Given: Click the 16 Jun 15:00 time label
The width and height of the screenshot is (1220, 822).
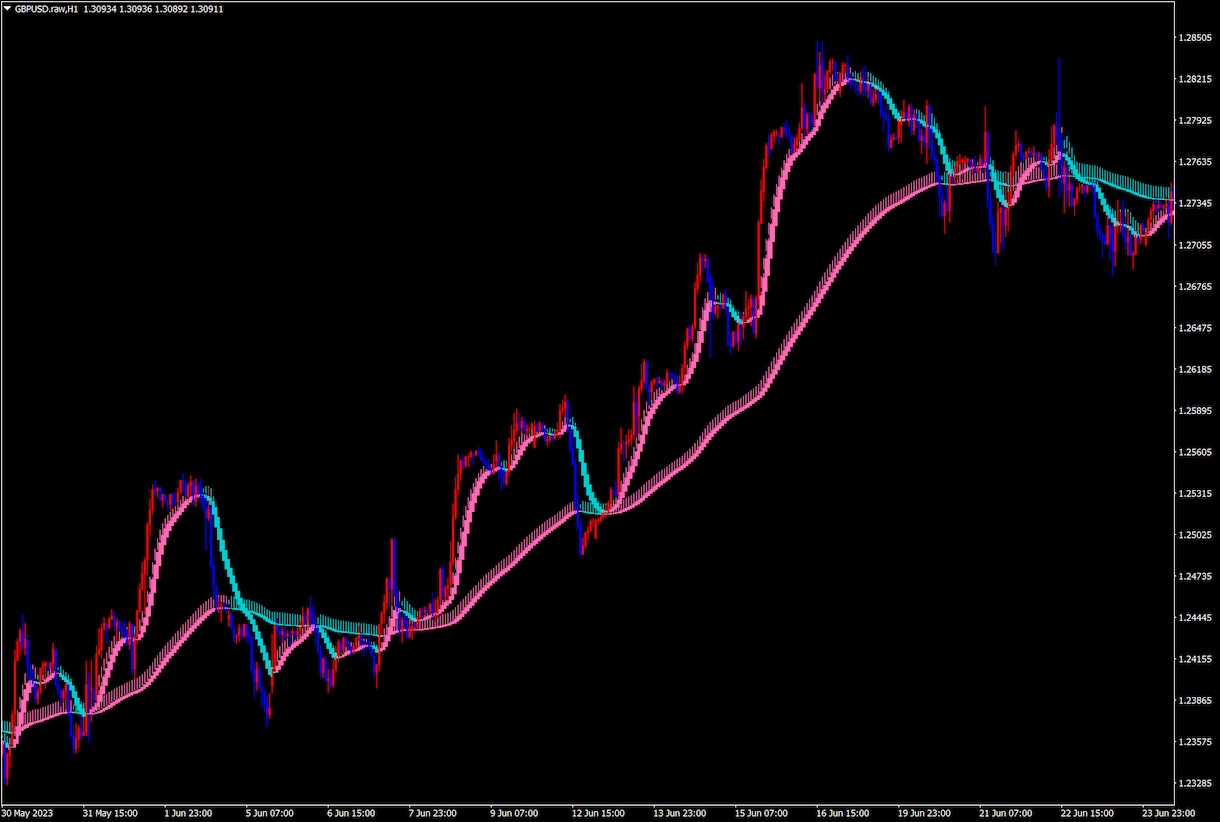Looking at the screenshot, I should coord(843,813).
